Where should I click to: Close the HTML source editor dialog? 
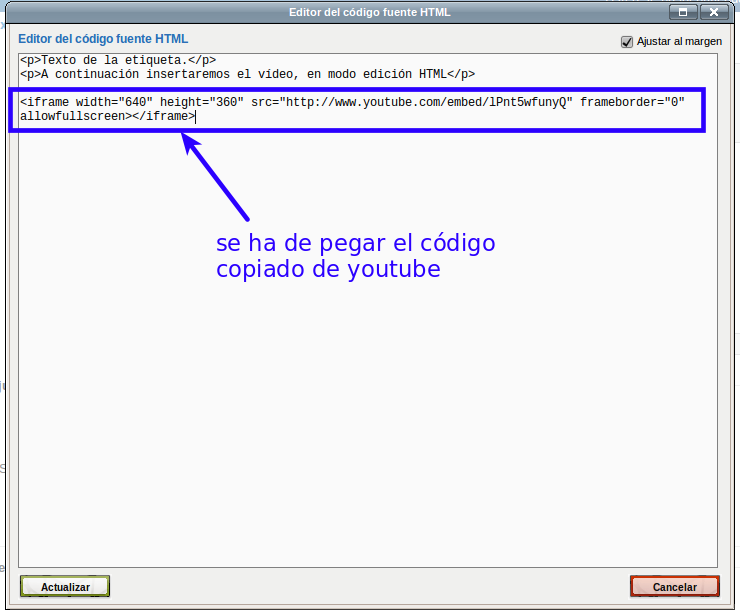[715, 12]
